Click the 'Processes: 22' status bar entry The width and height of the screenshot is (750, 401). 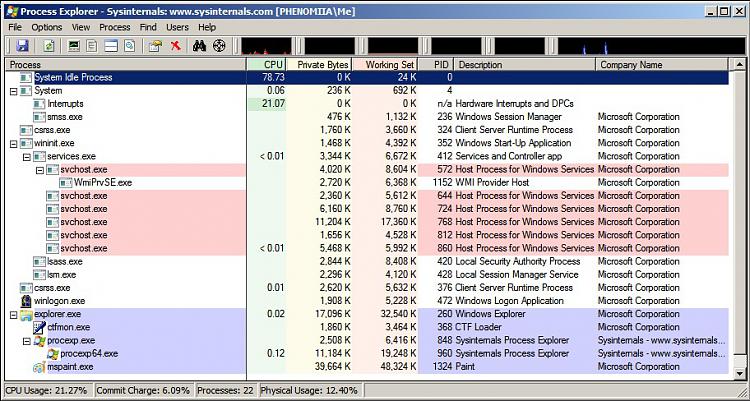[225, 390]
